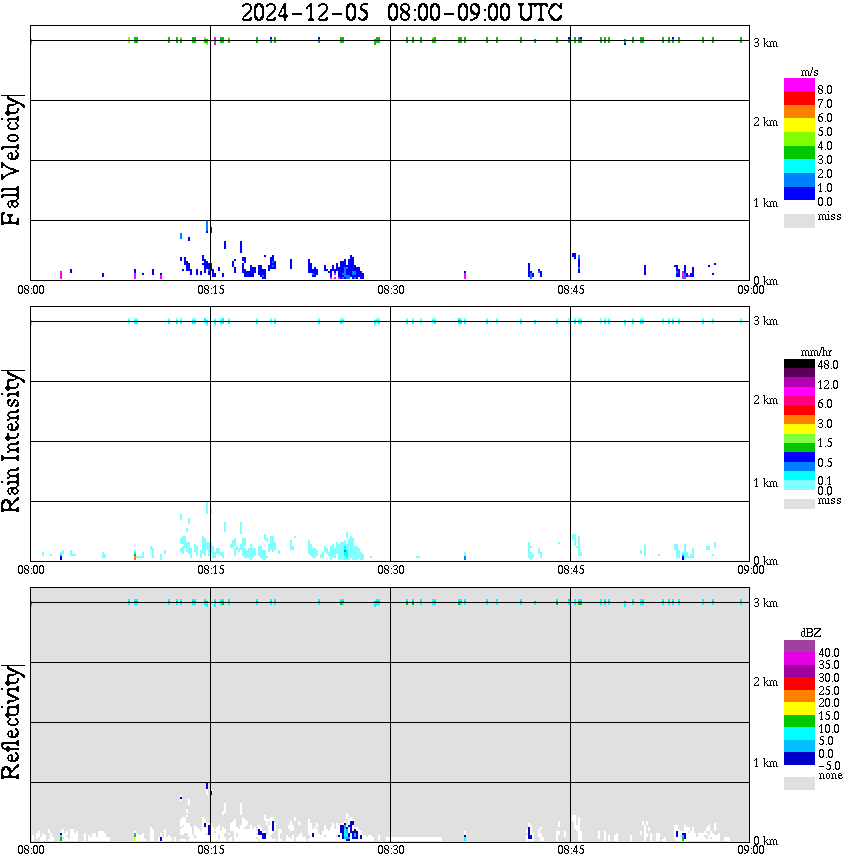Image resolution: width=850 pixels, height=868 pixels.
Task: Pick the hot pink swatch in mm/hr legend
Action: 799,400
